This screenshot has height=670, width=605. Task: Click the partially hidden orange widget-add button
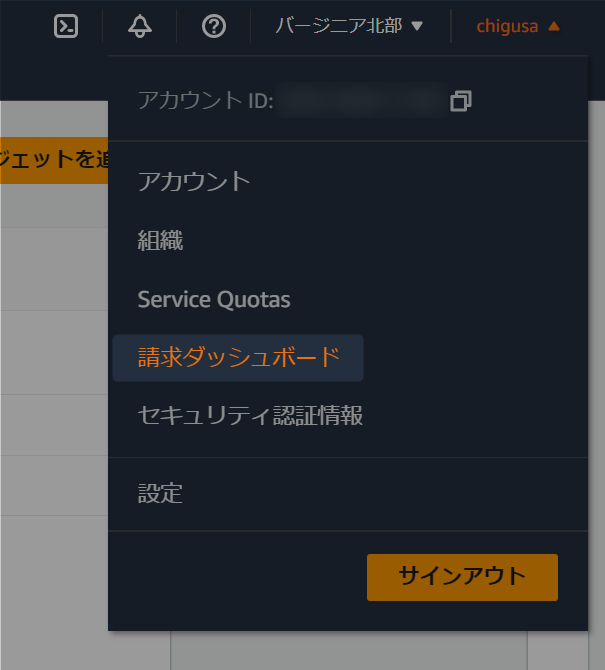[54, 160]
